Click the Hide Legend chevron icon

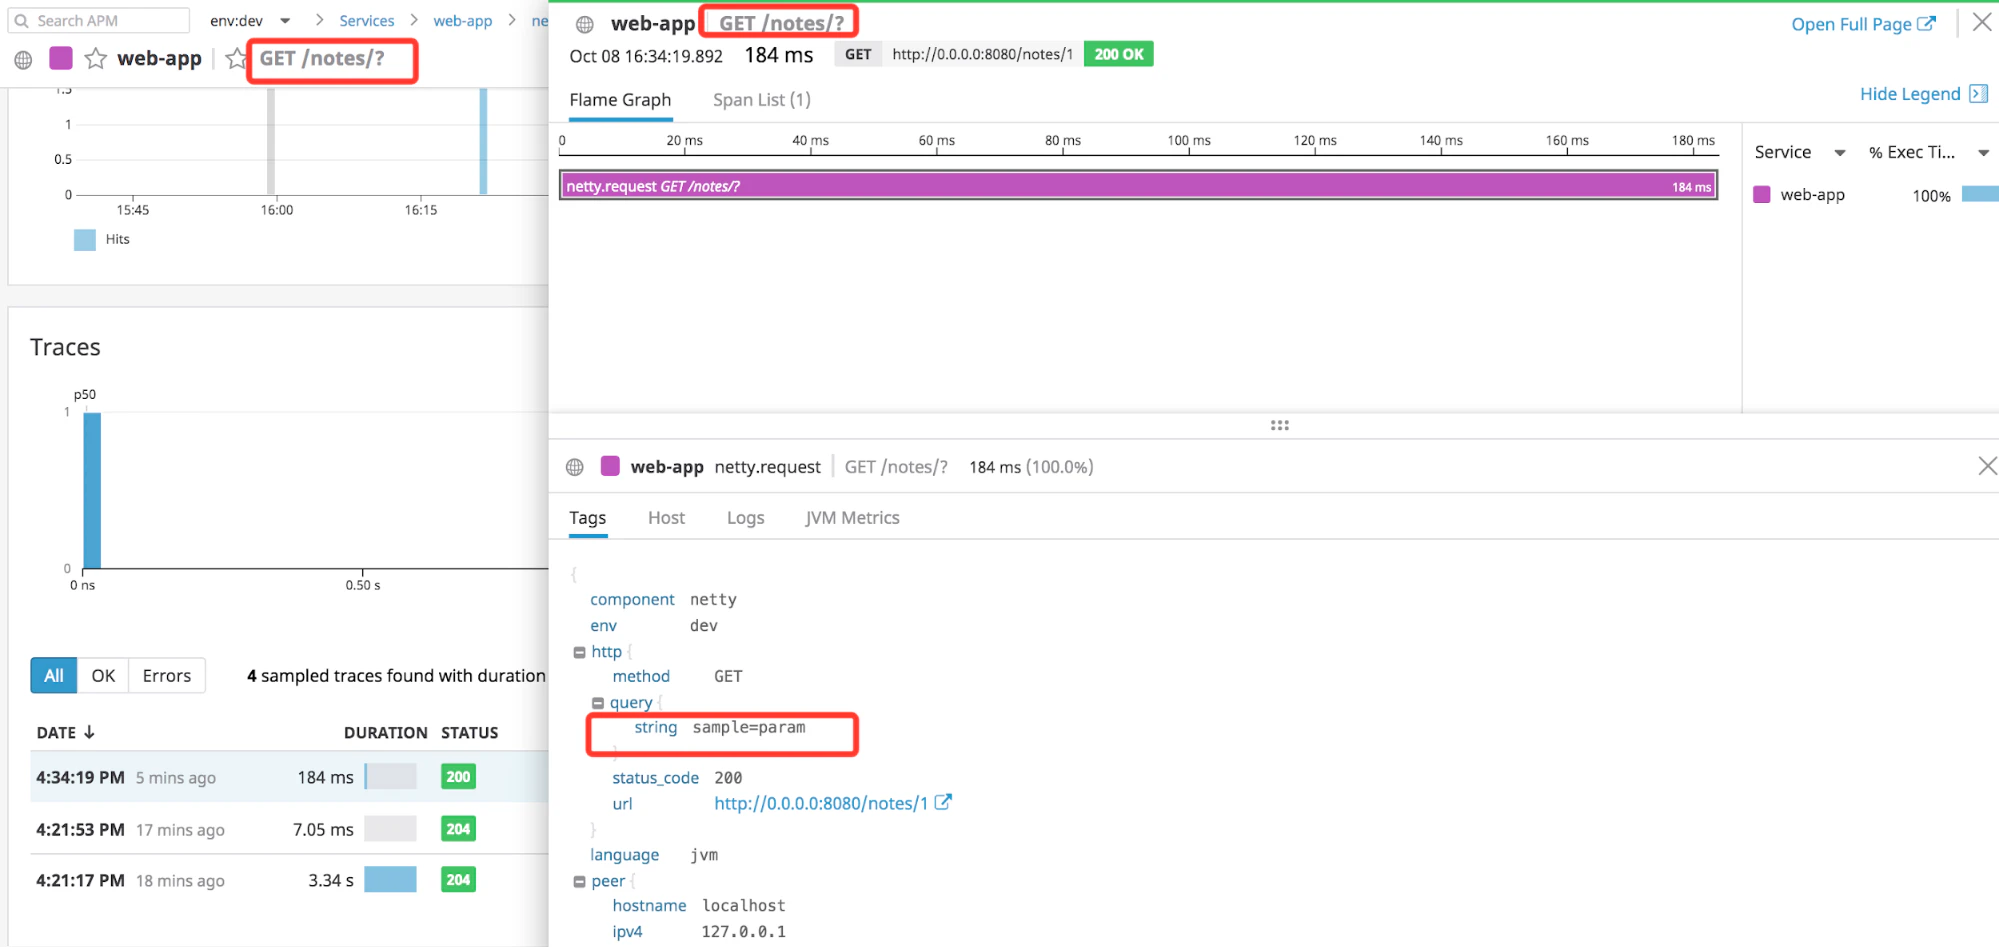pyautogui.click(x=1979, y=93)
